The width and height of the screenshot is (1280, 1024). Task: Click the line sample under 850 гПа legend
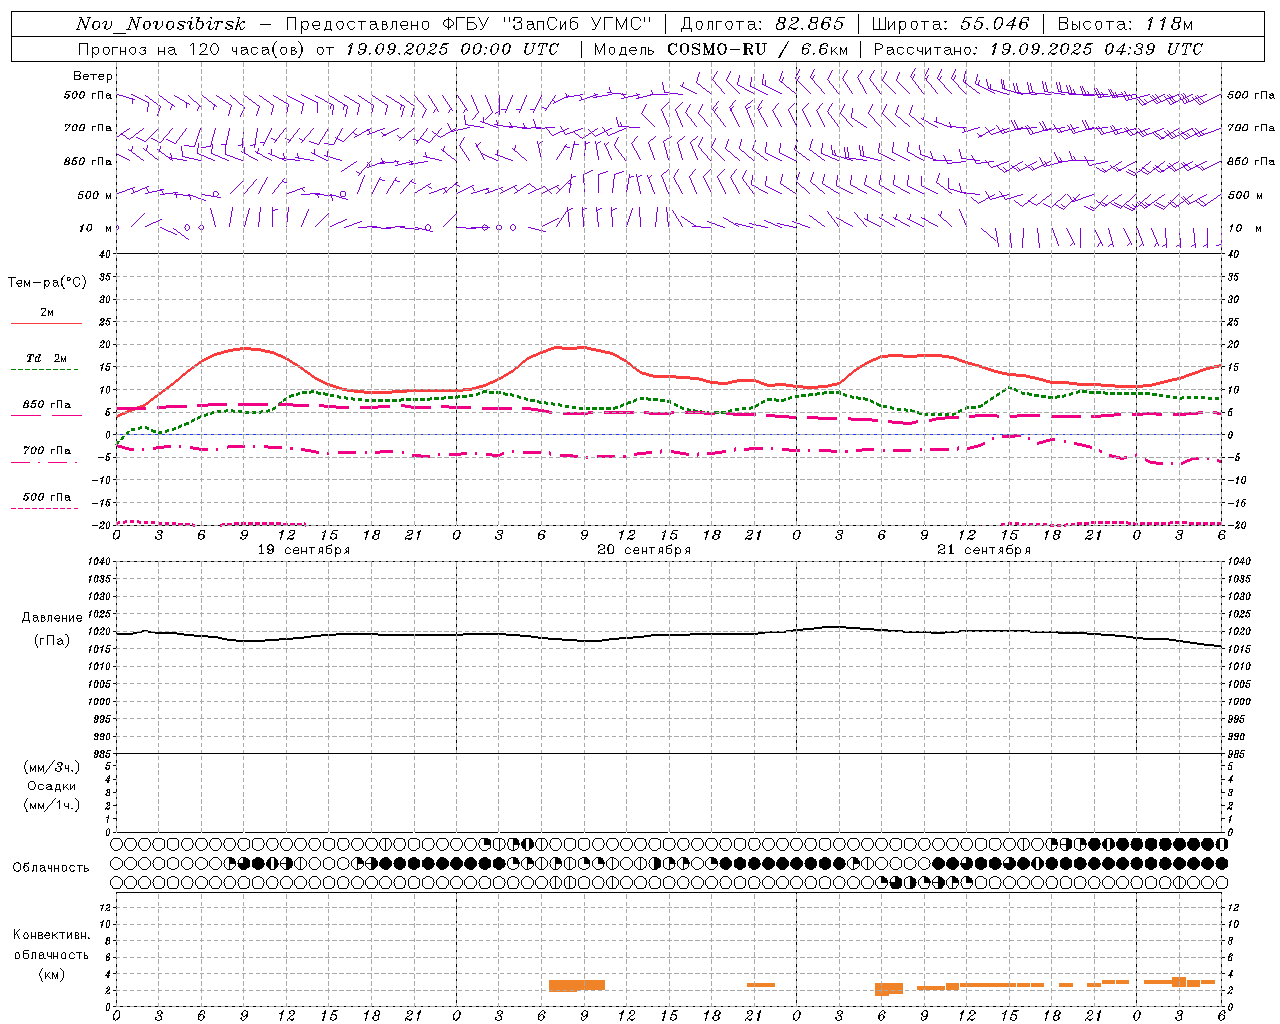click(x=45, y=415)
